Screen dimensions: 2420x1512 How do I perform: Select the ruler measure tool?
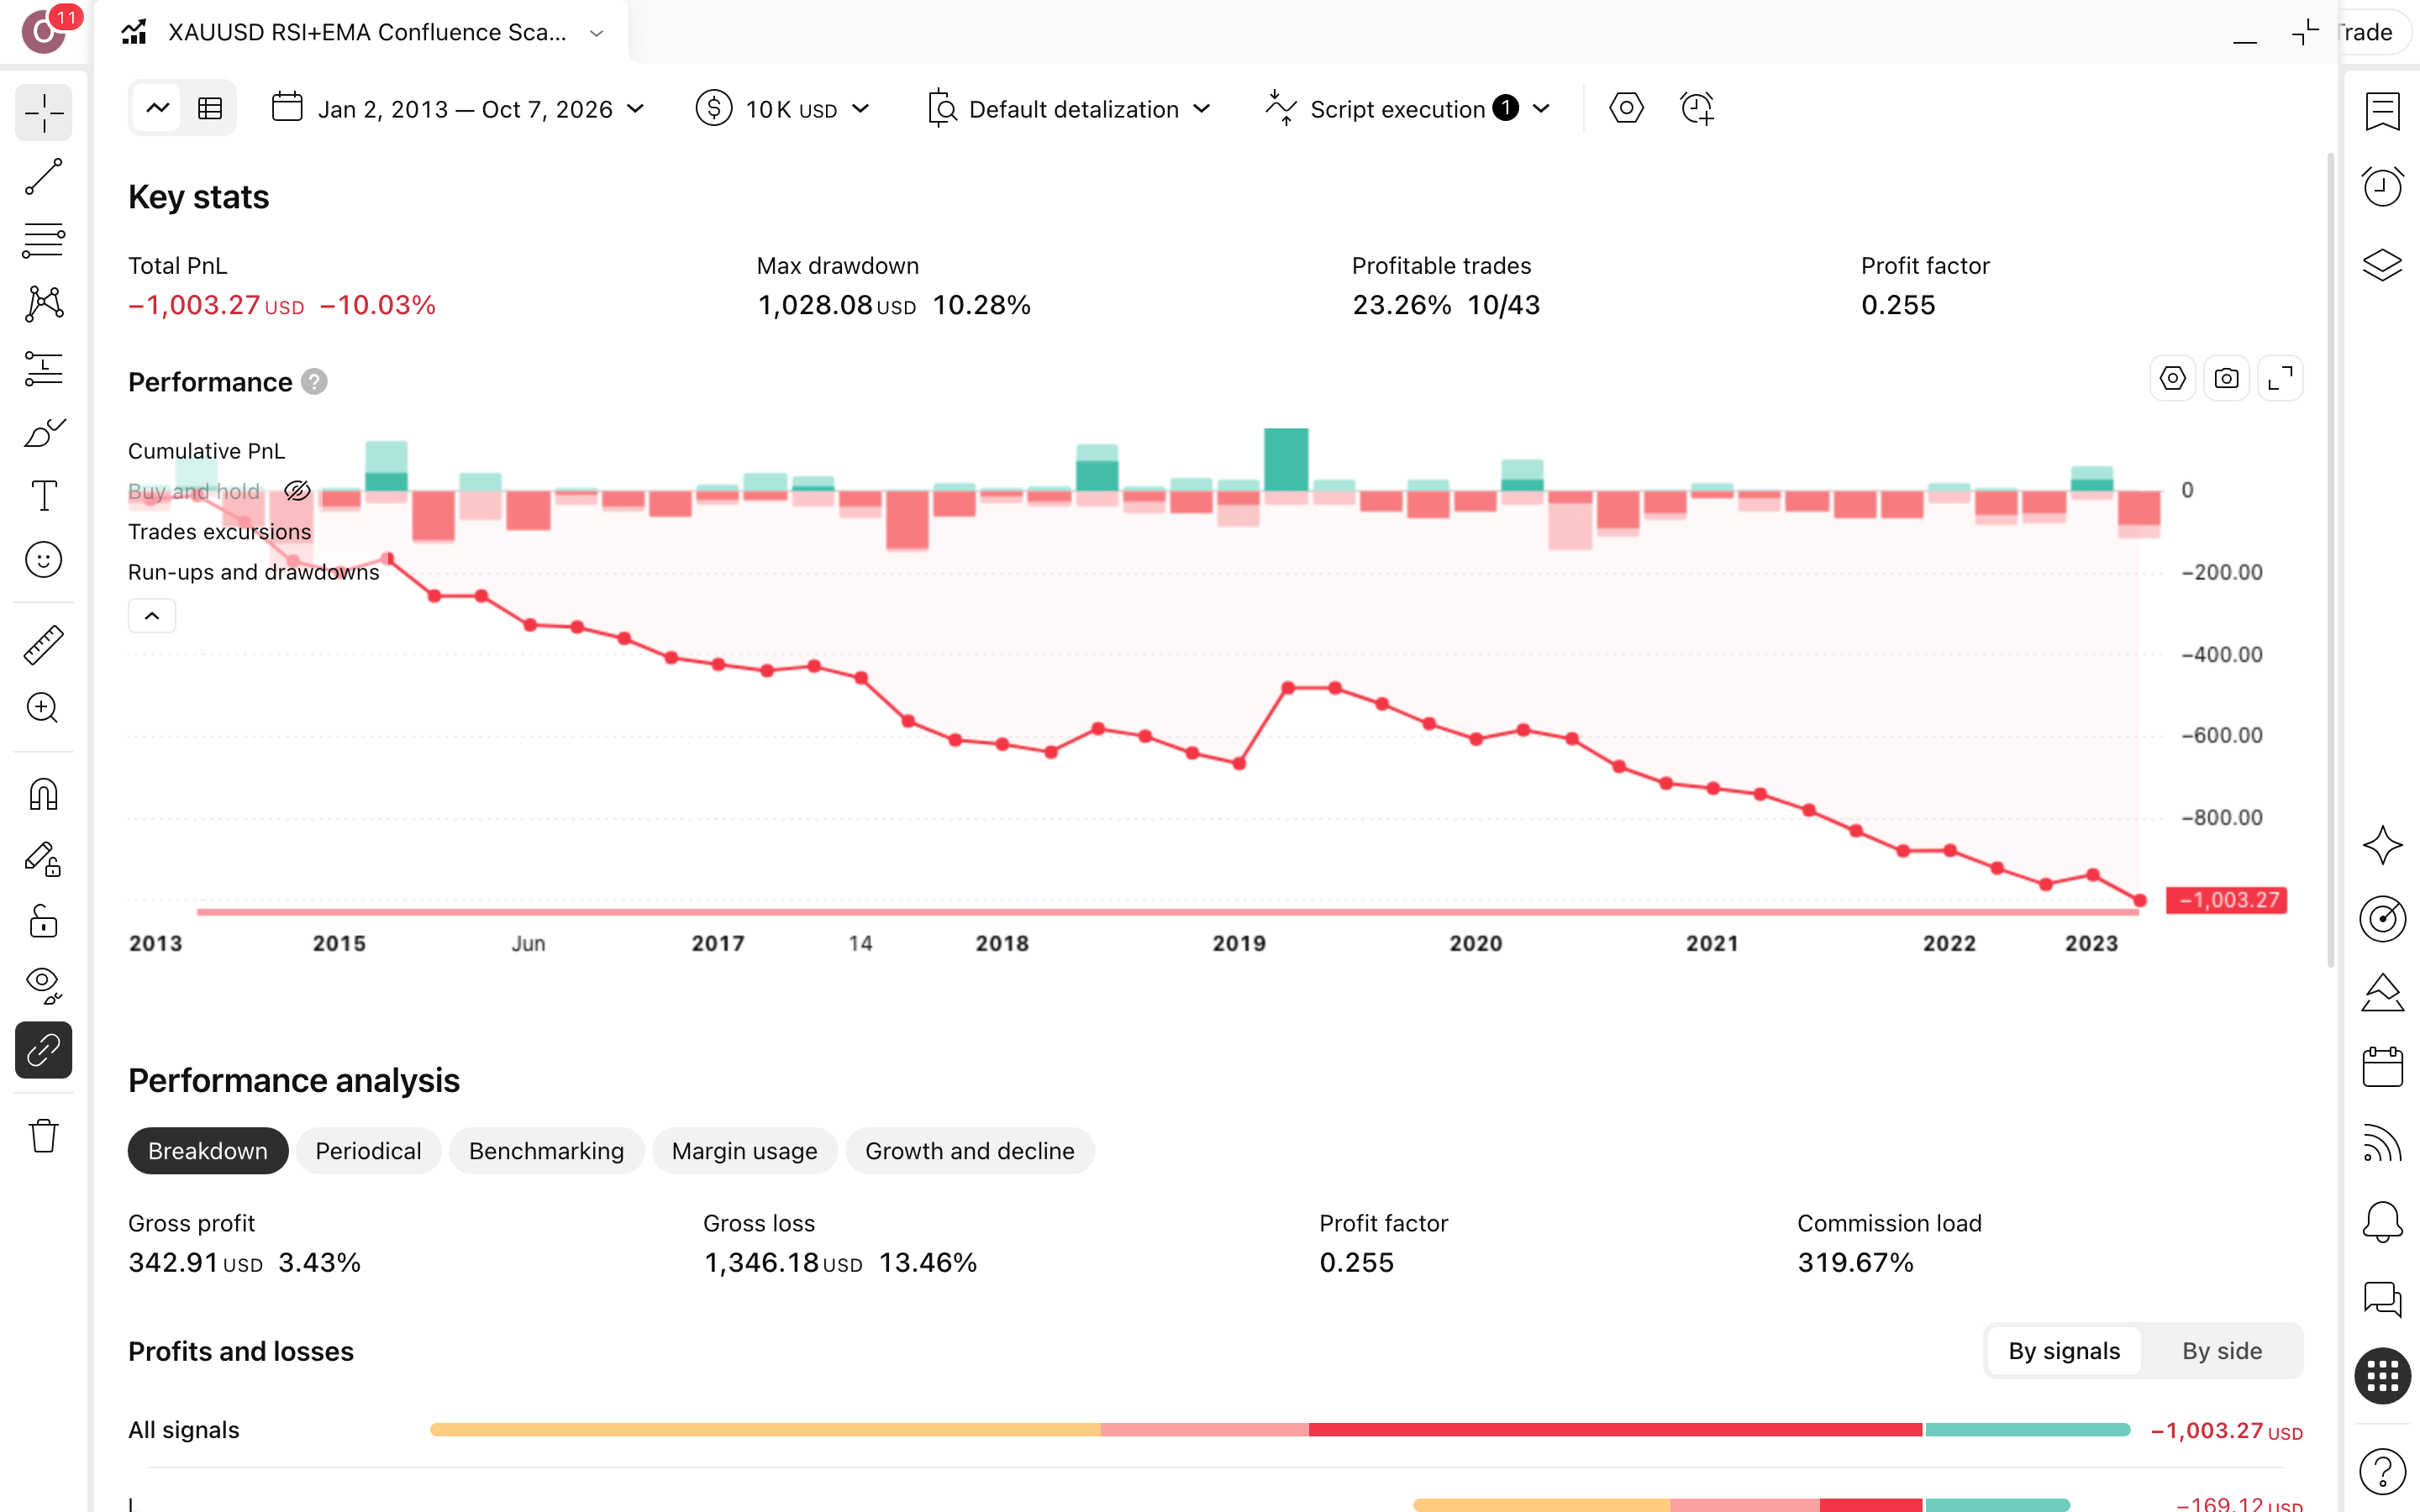(43, 645)
